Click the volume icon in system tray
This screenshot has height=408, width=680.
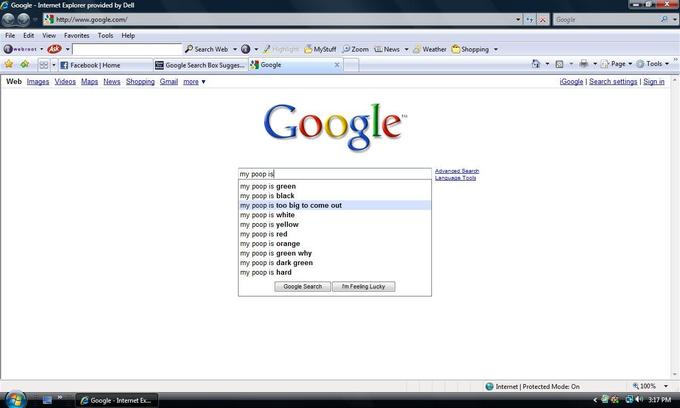click(639, 399)
